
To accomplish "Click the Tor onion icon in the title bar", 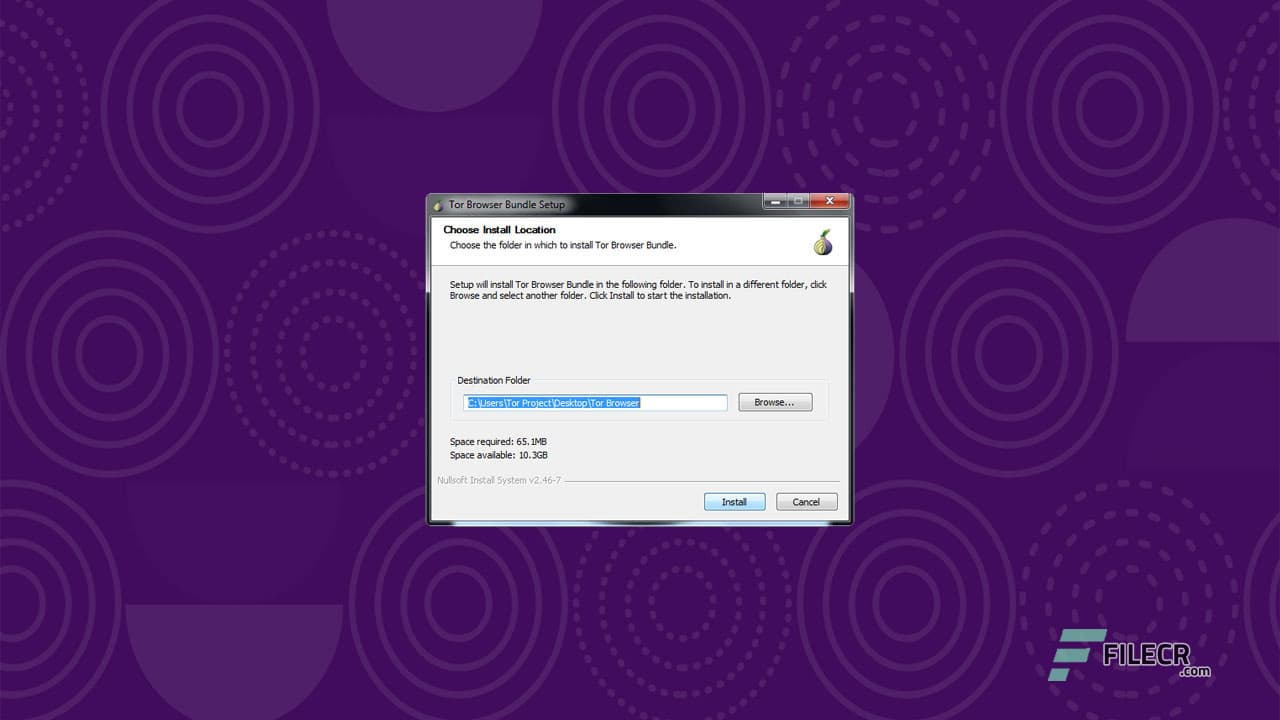I will pyautogui.click(x=437, y=204).
